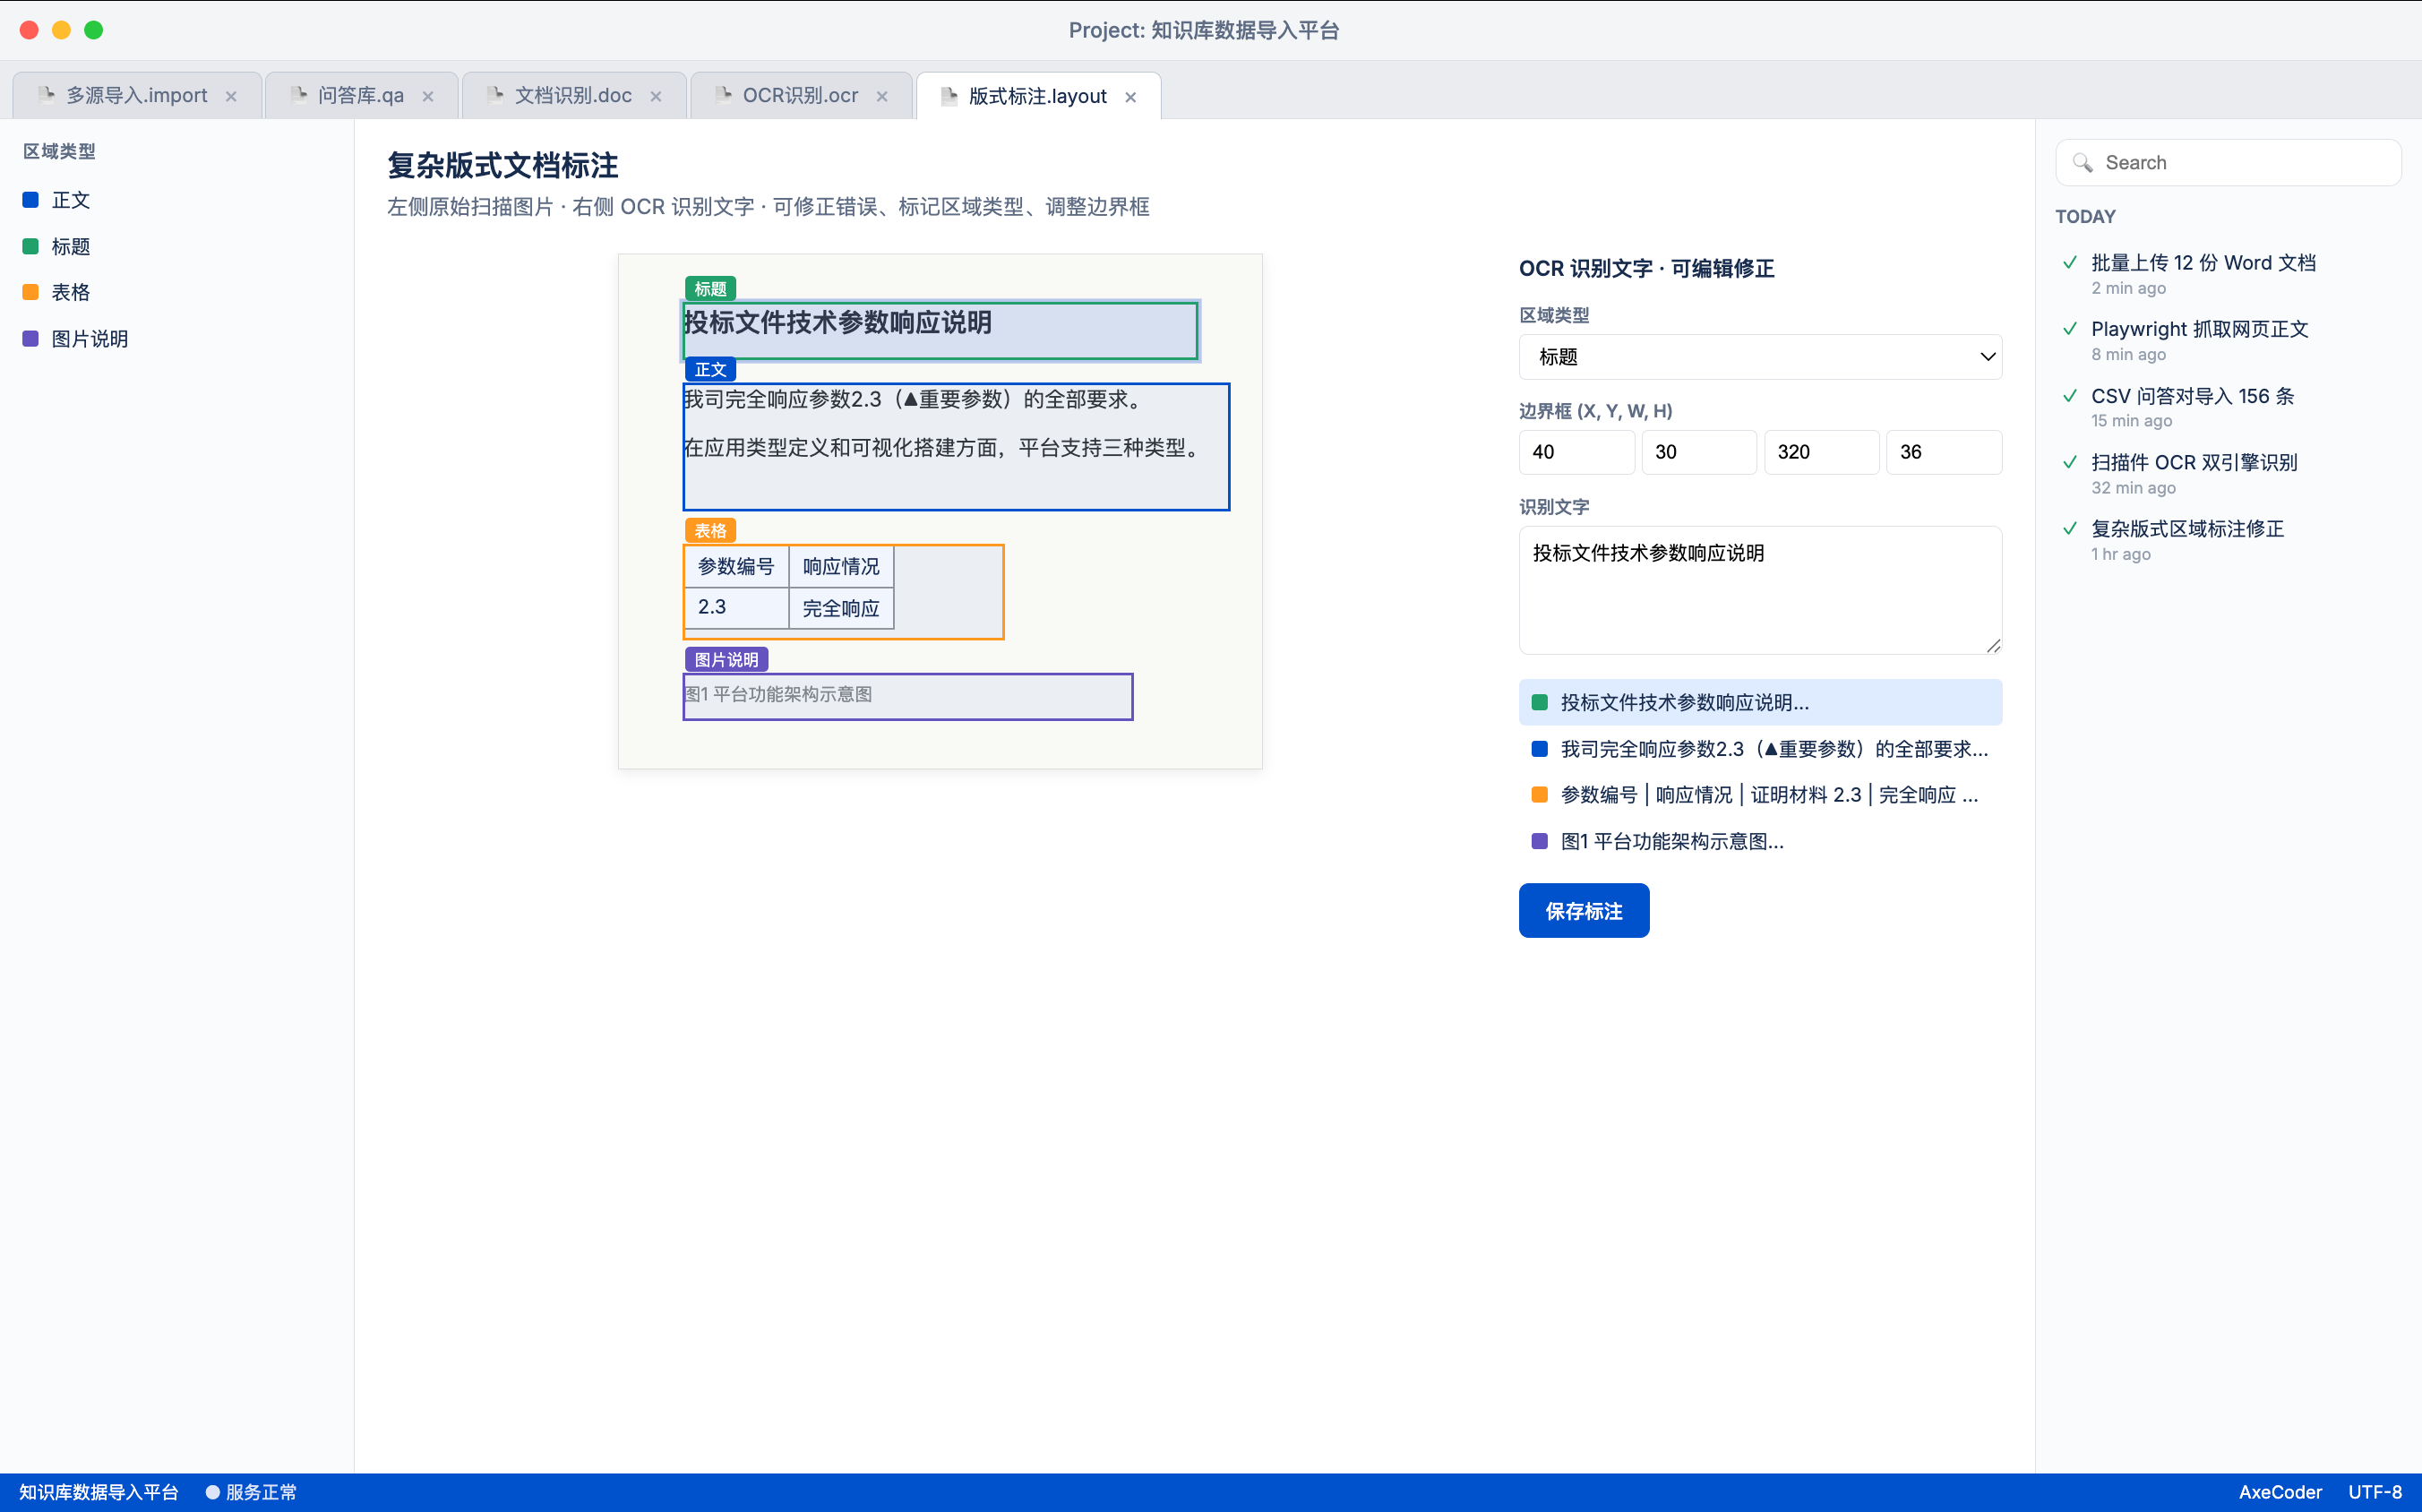2422x1512 pixels.
Task: Click AxeCoder in the status bar
Action: tap(2280, 1492)
